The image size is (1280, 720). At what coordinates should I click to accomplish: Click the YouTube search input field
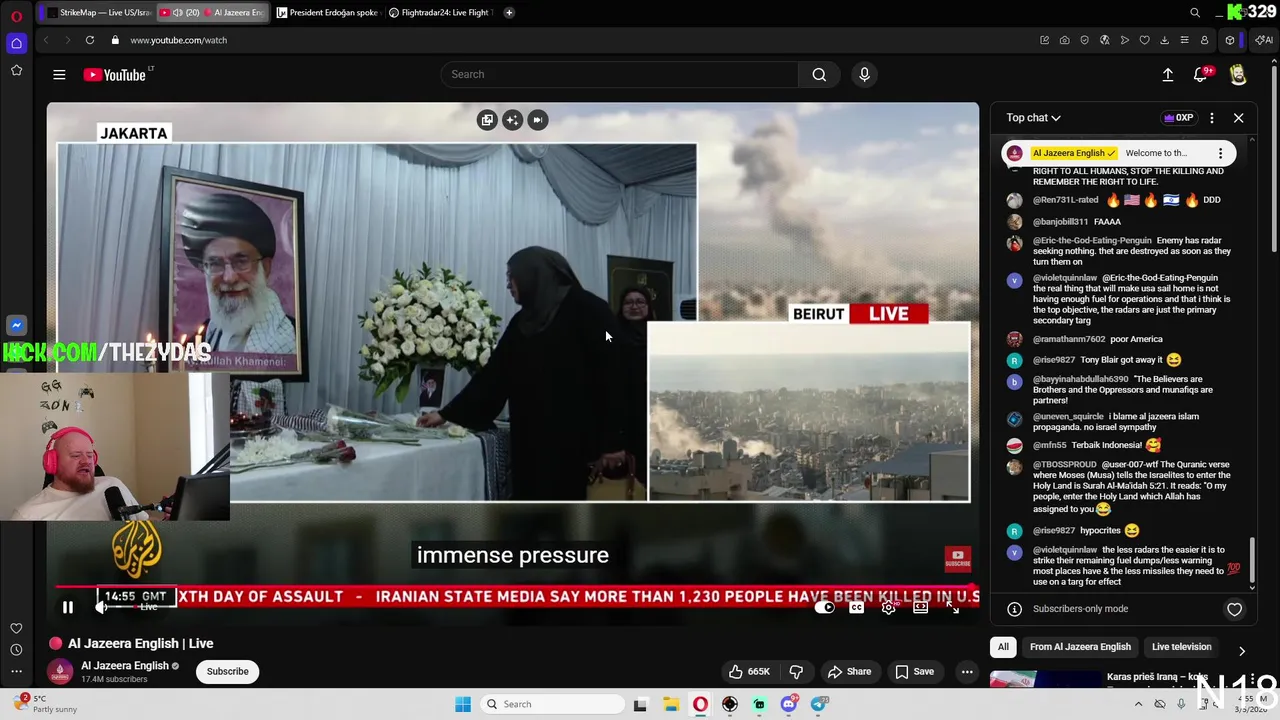[619, 74]
